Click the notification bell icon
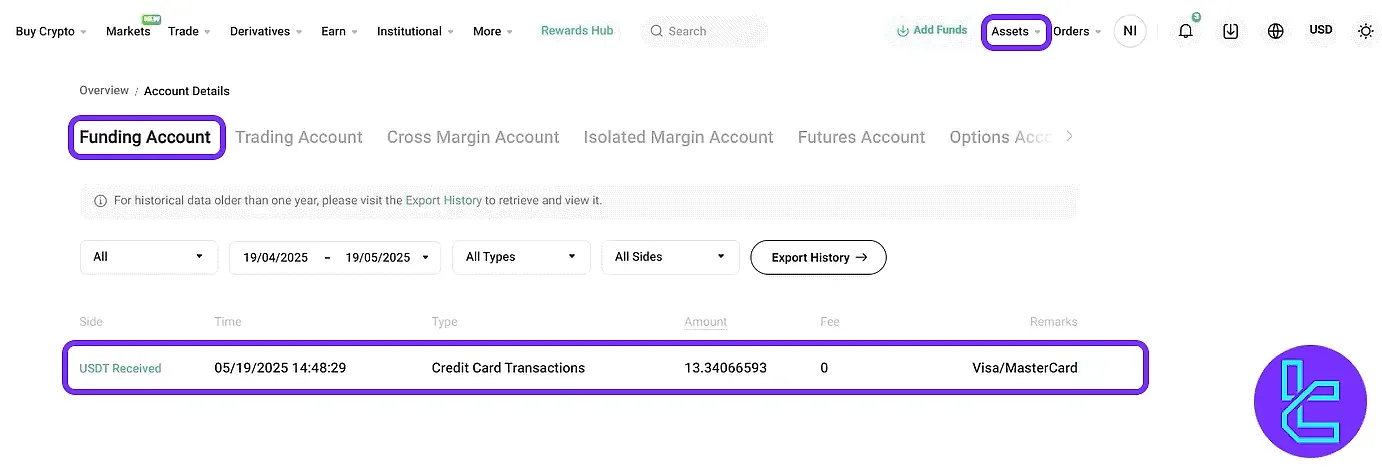Screen dimensions: 1382x473 pos(1186,31)
